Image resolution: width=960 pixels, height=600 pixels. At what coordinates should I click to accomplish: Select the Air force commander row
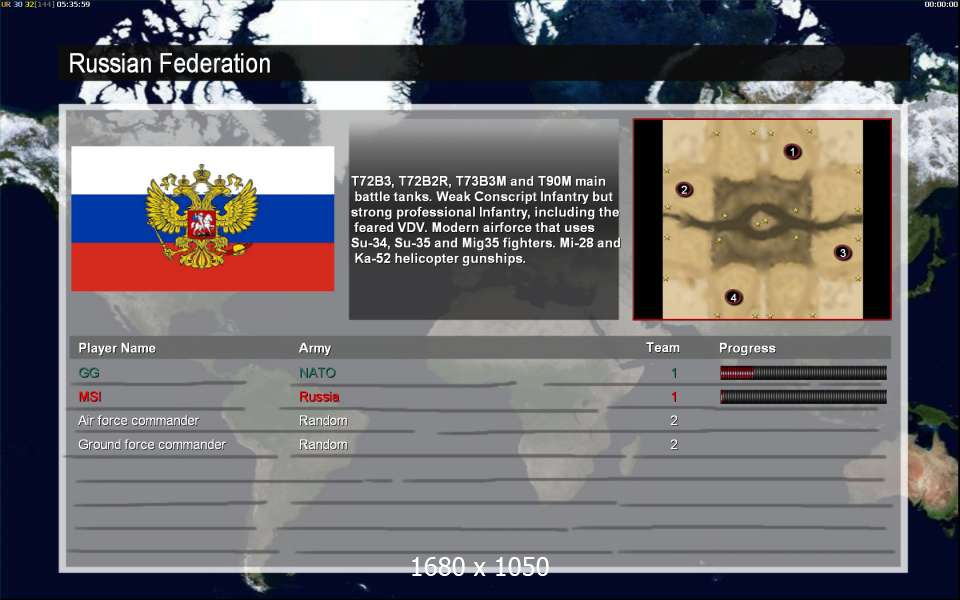pyautogui.click(x=480, y=421)
